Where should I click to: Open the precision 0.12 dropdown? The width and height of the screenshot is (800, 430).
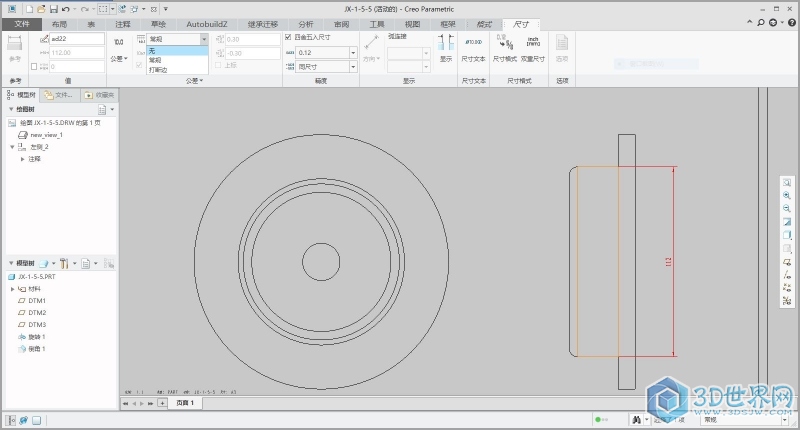pyautogui.click(x=353, y=53)
